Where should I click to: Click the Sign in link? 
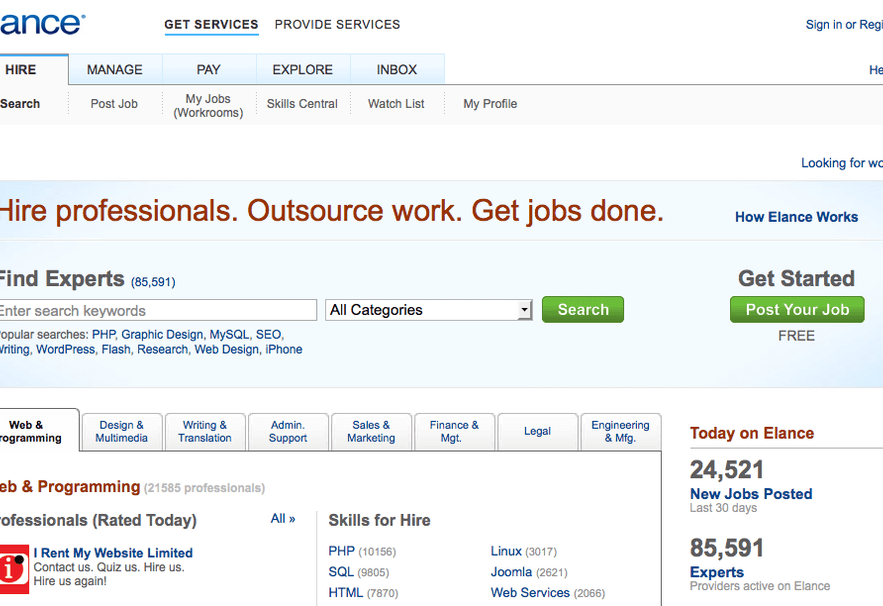click(824, 25)
